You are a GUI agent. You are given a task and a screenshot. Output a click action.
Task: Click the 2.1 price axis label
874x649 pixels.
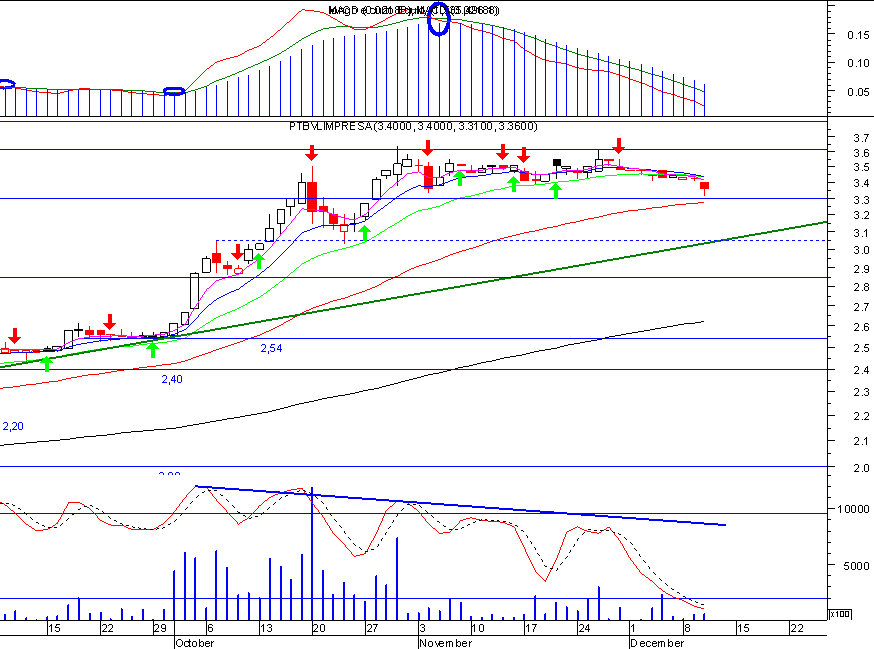861,441
